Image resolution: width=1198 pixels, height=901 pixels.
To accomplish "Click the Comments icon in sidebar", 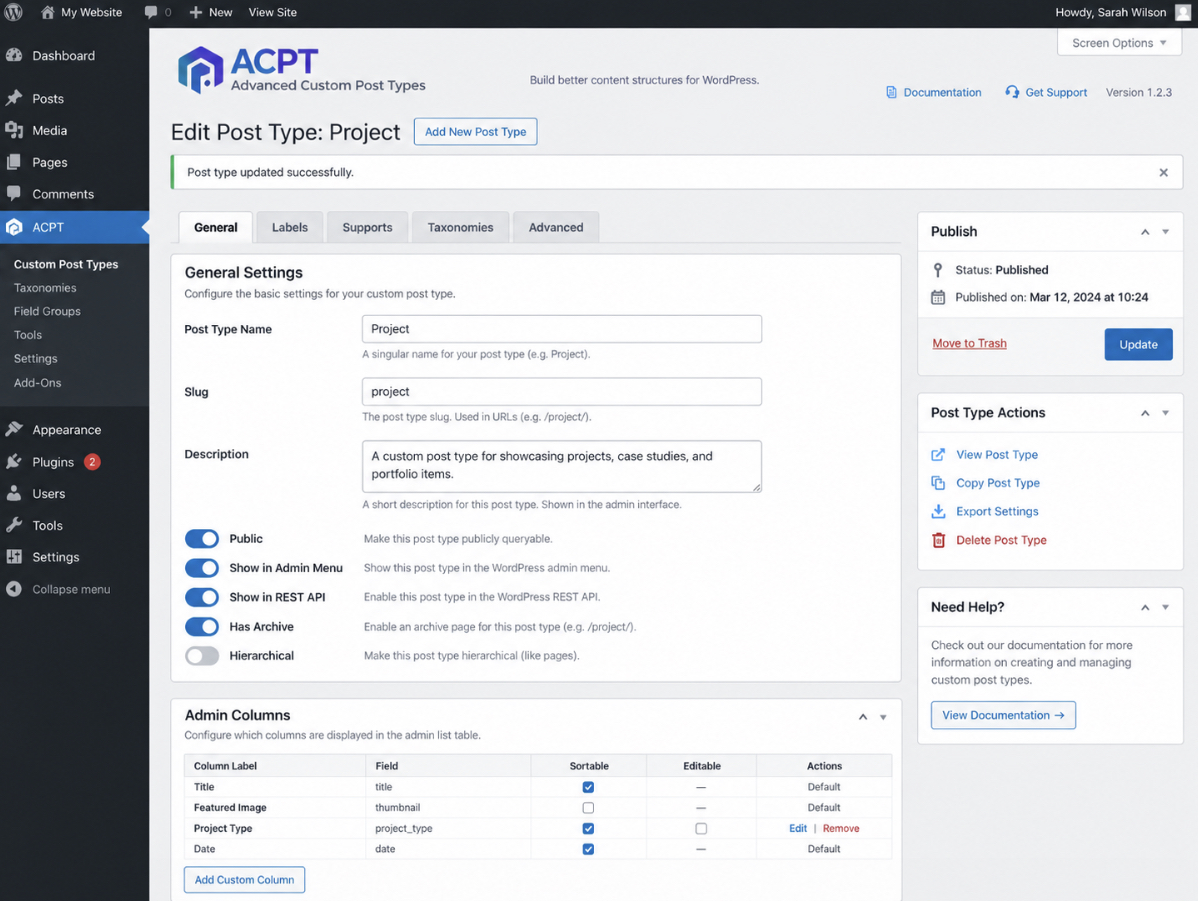I will pyautogui.click(x=14, y=193).
